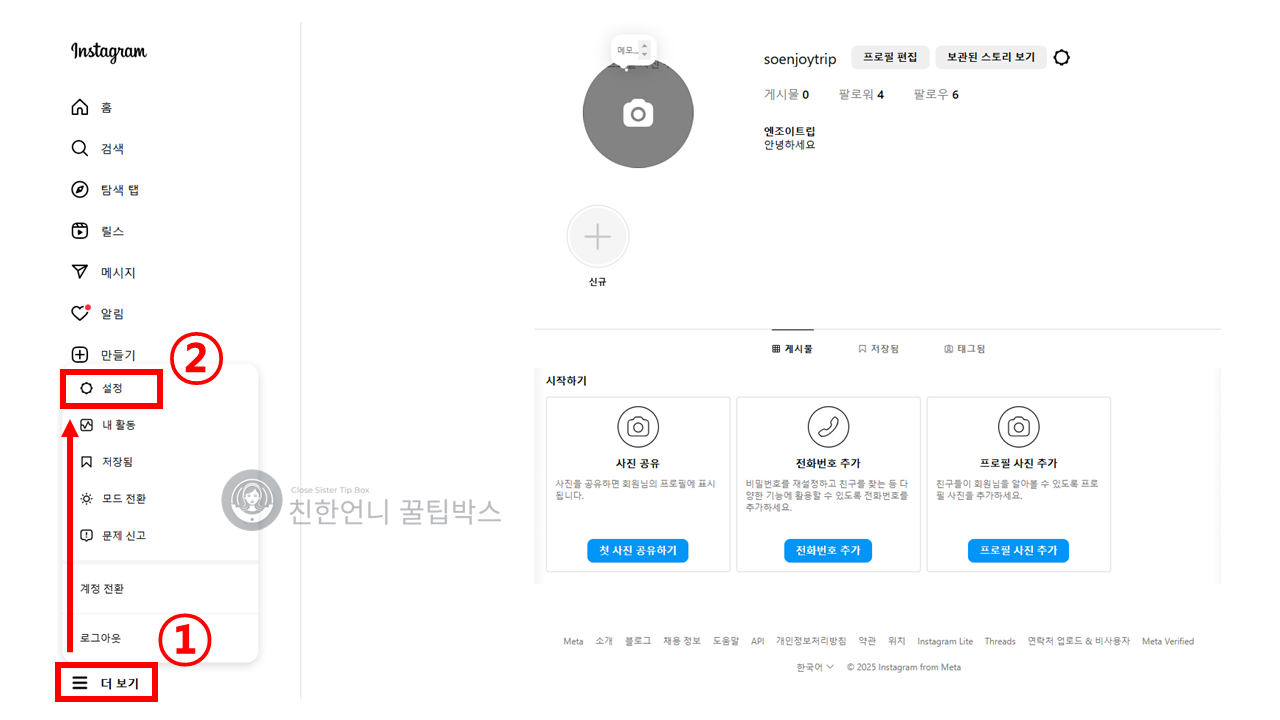The image size is (1280, 720).
Task: Click 만들기 plus icon
Action: click(x=80, y=355)
